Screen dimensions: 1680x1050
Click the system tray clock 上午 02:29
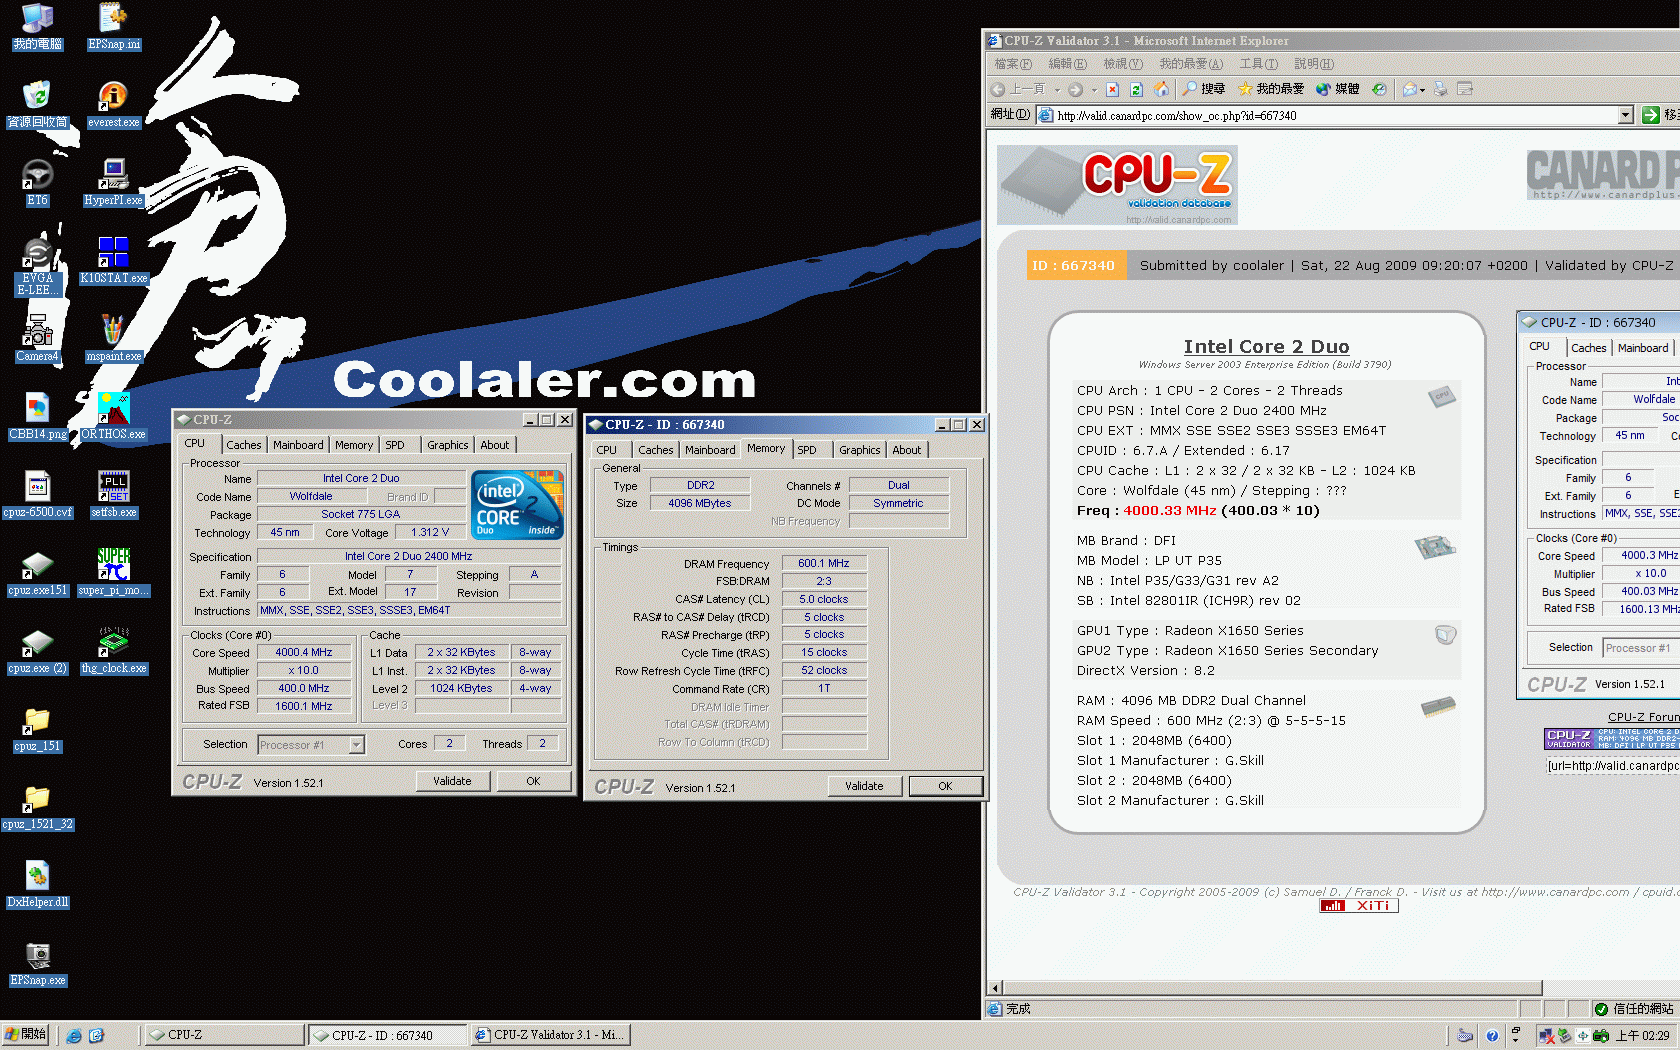tap(1642, 1036)
